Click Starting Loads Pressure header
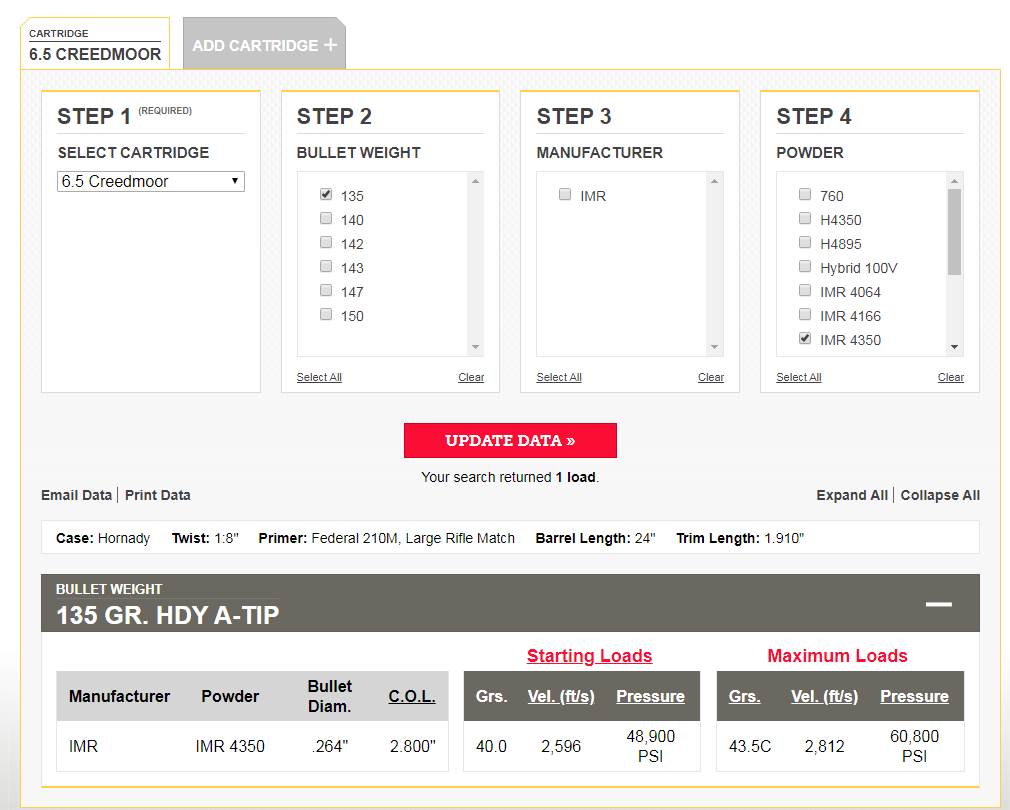This screenshot has width=1010, height=810. pos(651,696)
